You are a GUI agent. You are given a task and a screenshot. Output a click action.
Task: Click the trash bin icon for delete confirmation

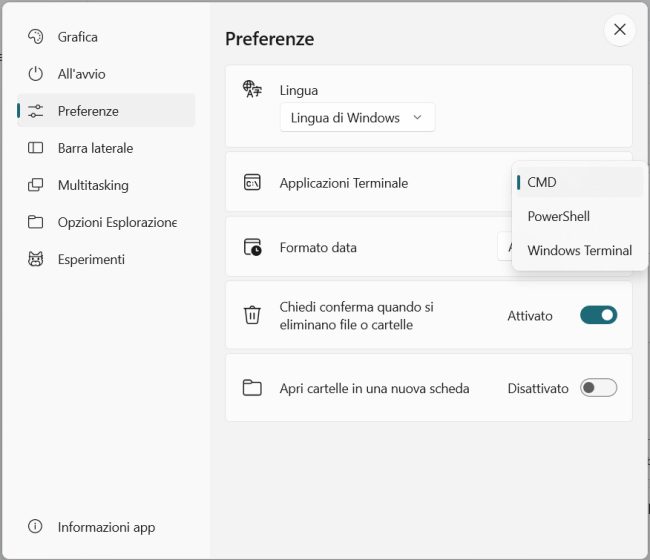point(252,315)
